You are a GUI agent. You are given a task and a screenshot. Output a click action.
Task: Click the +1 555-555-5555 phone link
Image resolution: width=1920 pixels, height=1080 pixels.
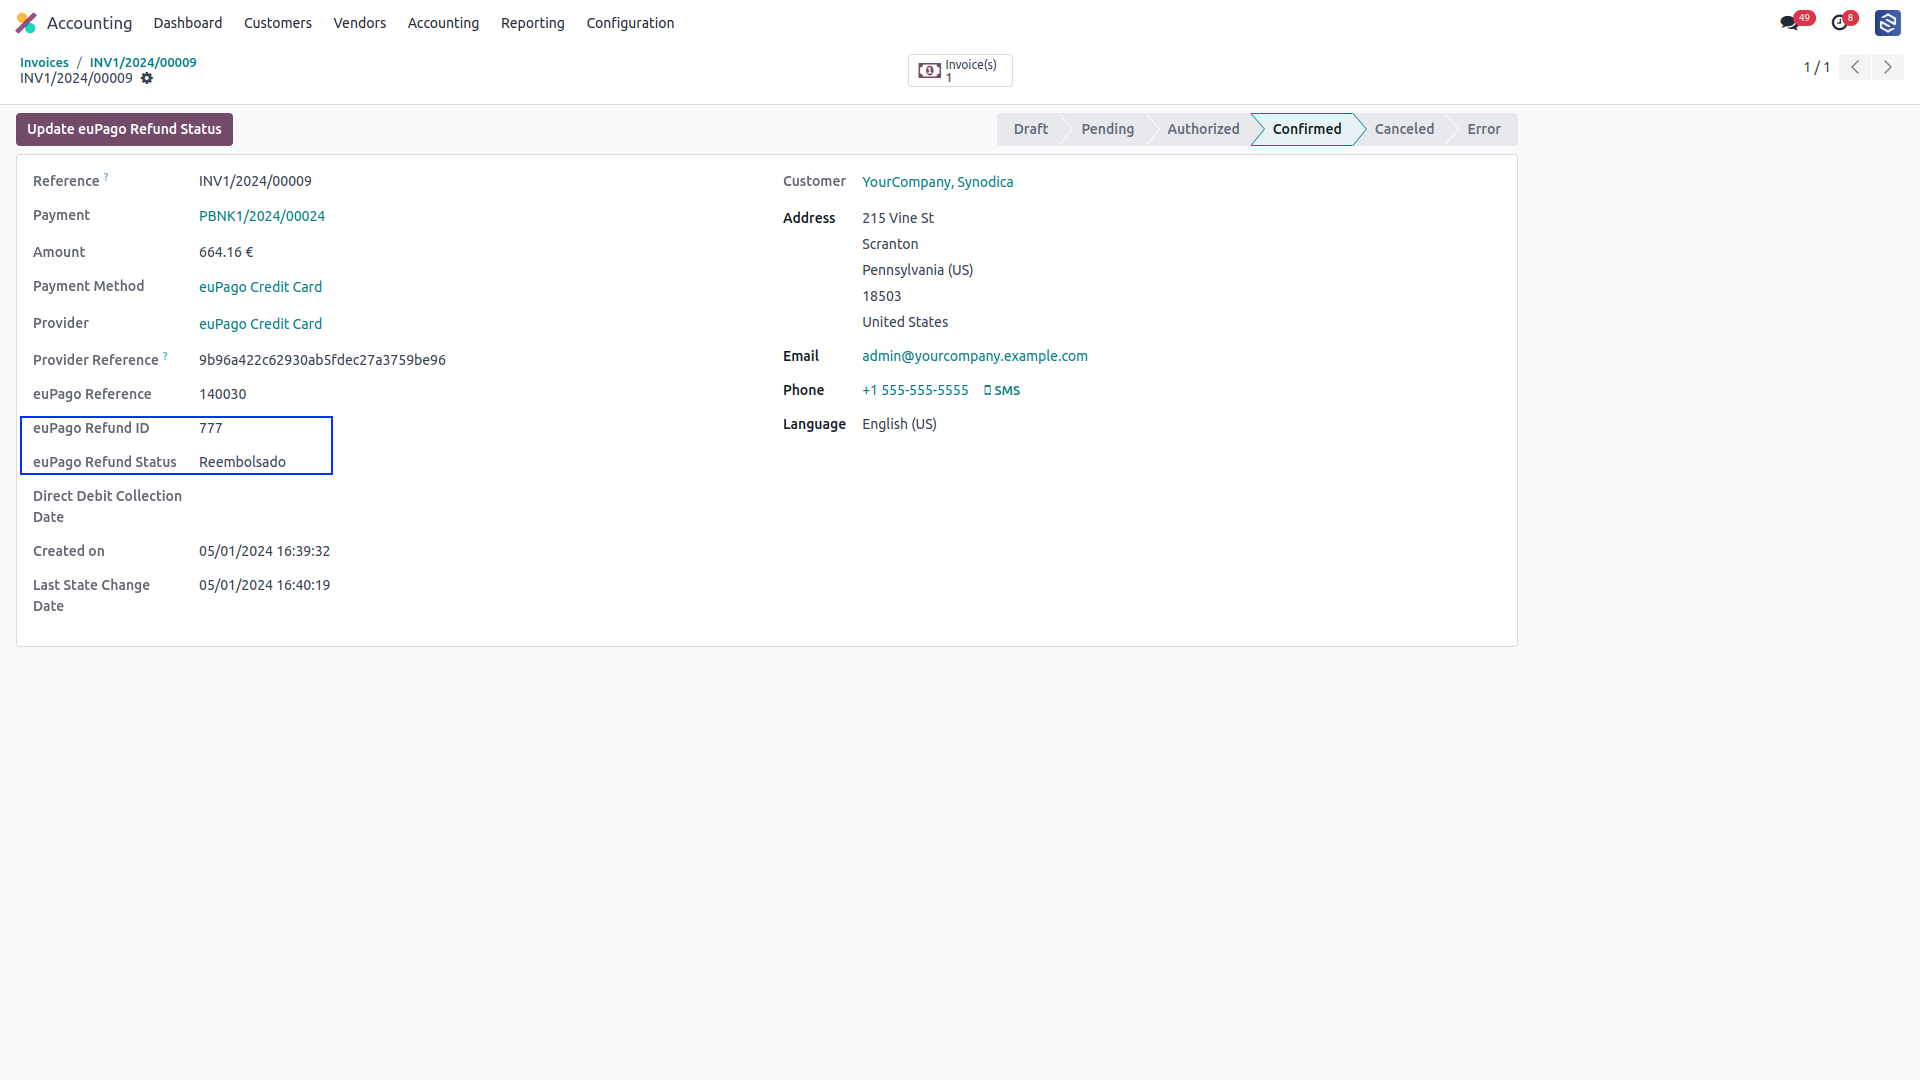click(915, 390)
